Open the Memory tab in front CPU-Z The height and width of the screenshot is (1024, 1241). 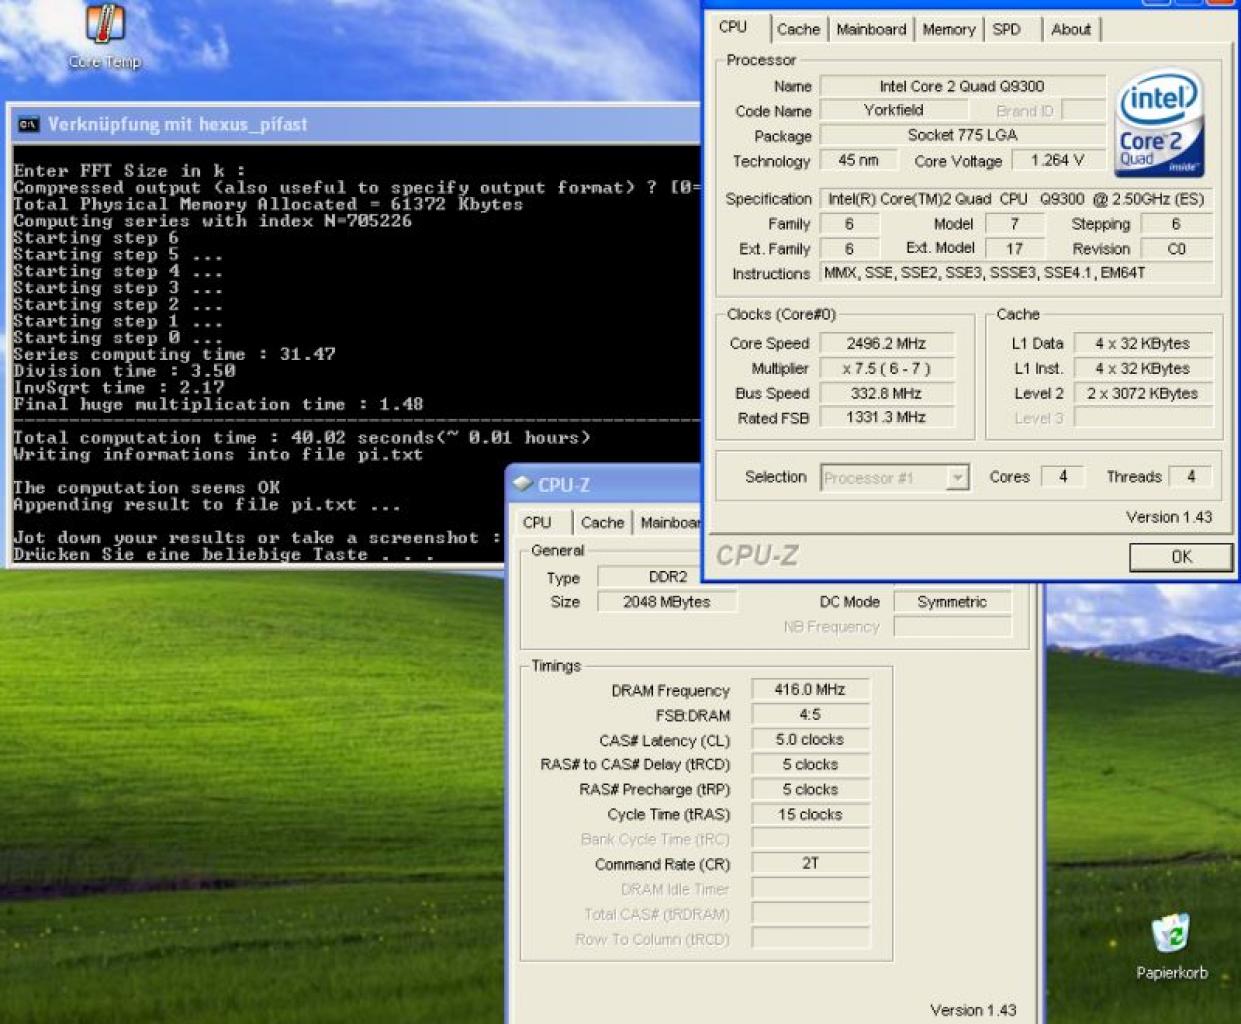point(948,29)
